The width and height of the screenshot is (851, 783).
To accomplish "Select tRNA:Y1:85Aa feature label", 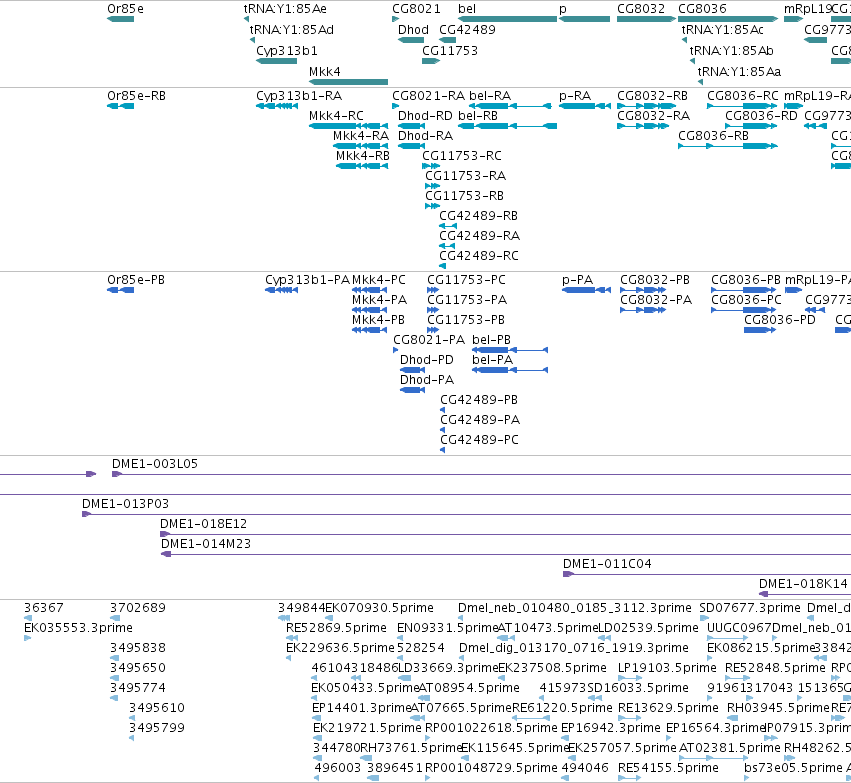I will [739, 72].
